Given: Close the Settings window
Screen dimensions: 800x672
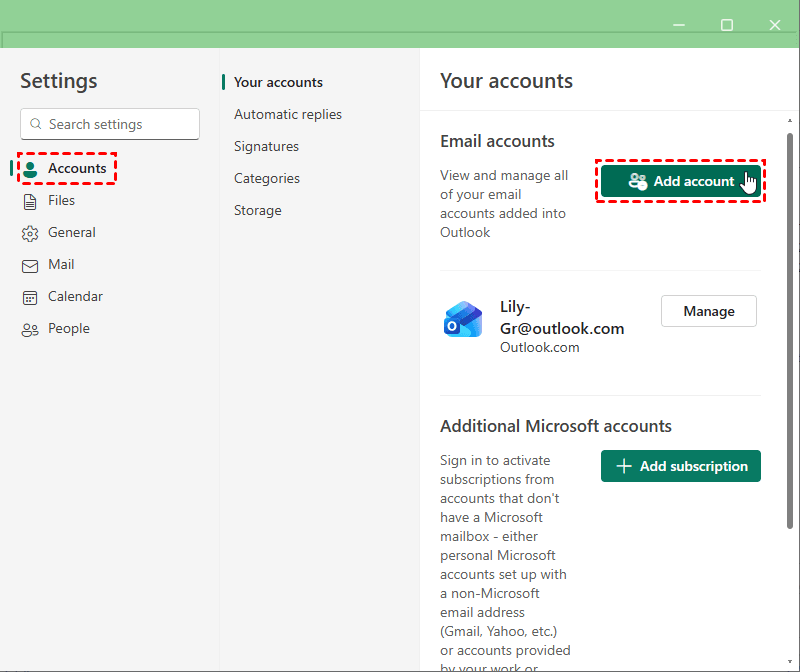Looking at the screenshot, I should pos(774,24).
